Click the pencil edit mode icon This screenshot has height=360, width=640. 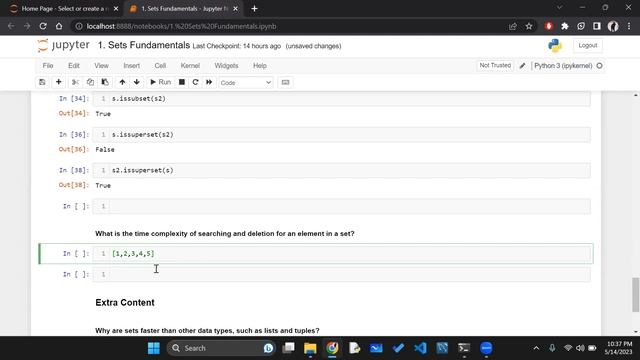(522, 66)
